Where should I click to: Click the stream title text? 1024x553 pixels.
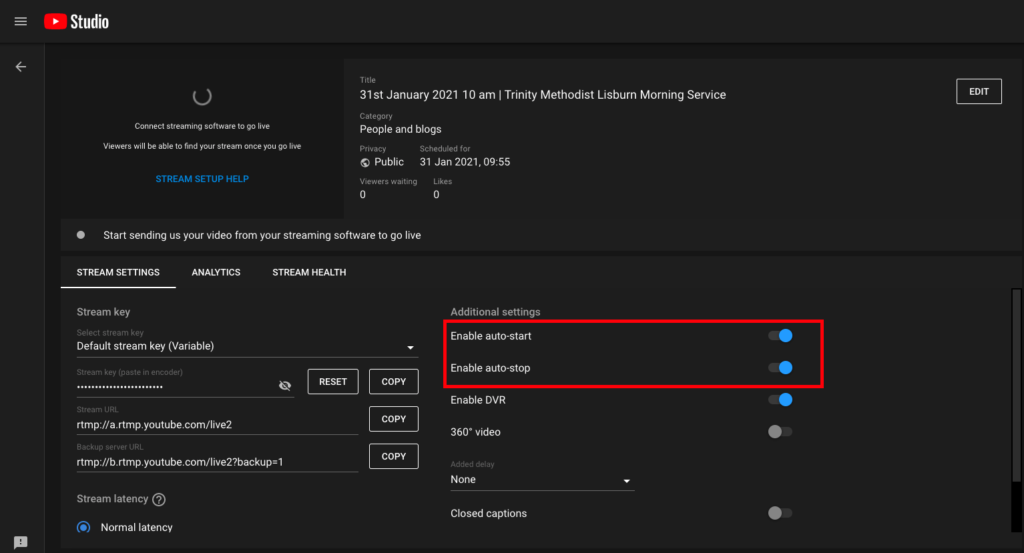(543, 95)
